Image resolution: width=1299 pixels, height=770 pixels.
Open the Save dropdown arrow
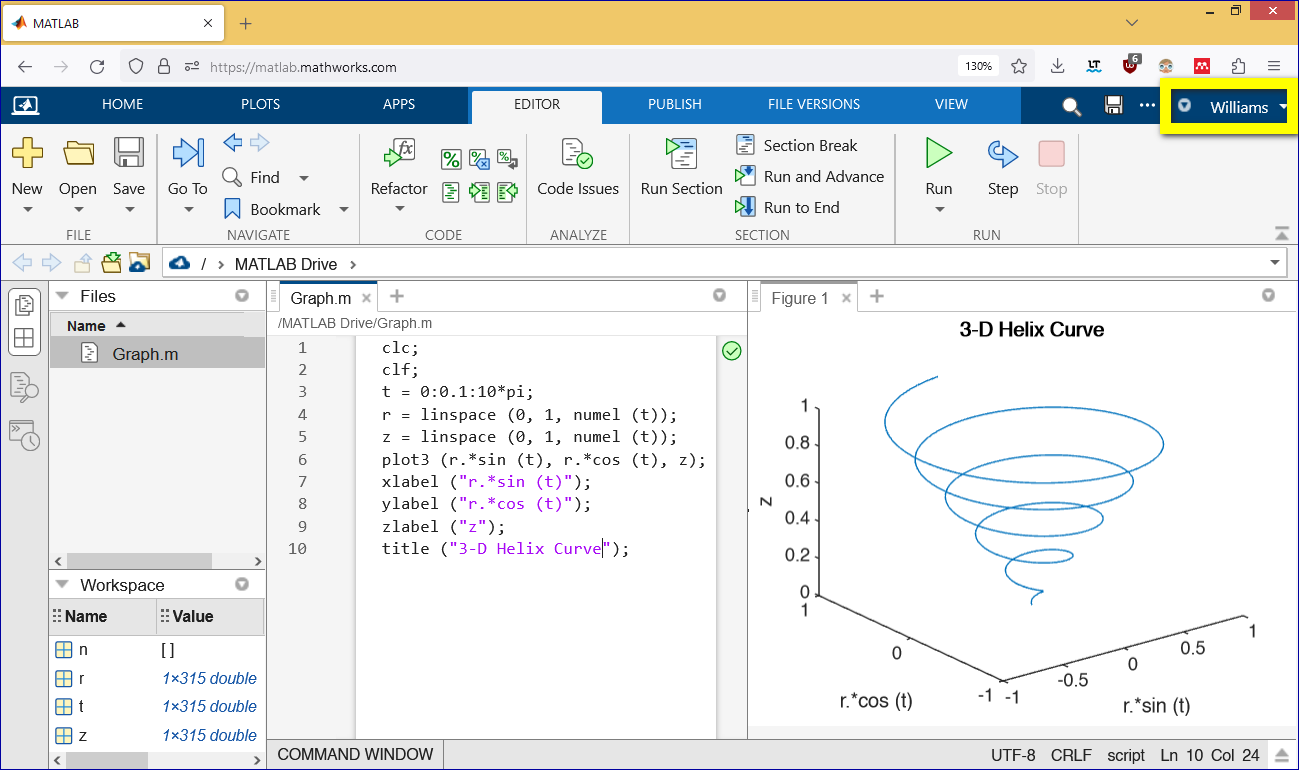tap(129, 210)
